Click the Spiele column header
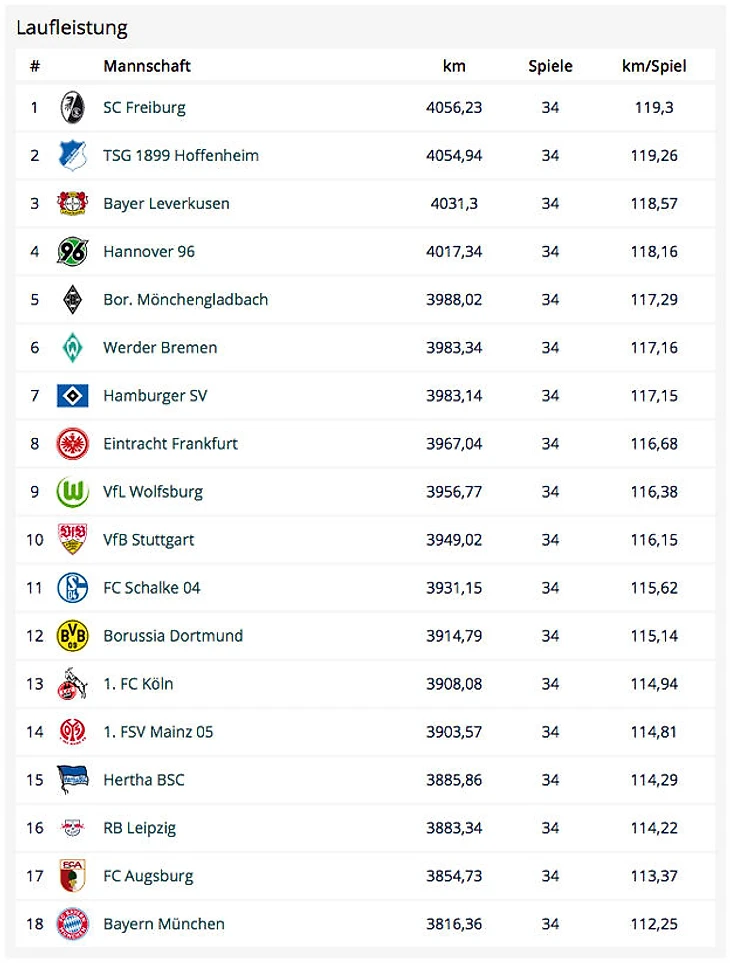 click(550, 66)
